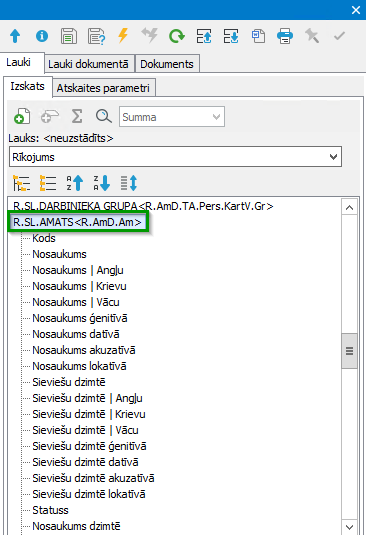Click the import downward arrow icon
Viewport: 366px width, 535px height.
point(231,36)
